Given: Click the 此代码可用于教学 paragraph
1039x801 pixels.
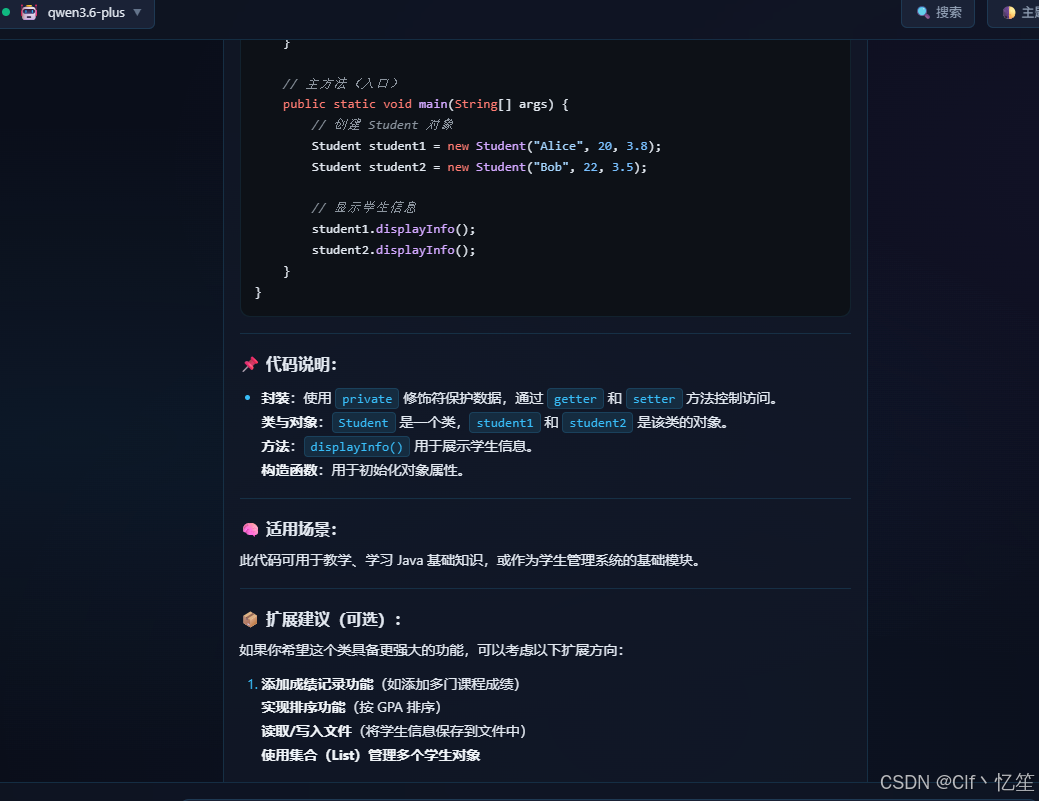Looking at the screenshot, I should click(470, 561).
